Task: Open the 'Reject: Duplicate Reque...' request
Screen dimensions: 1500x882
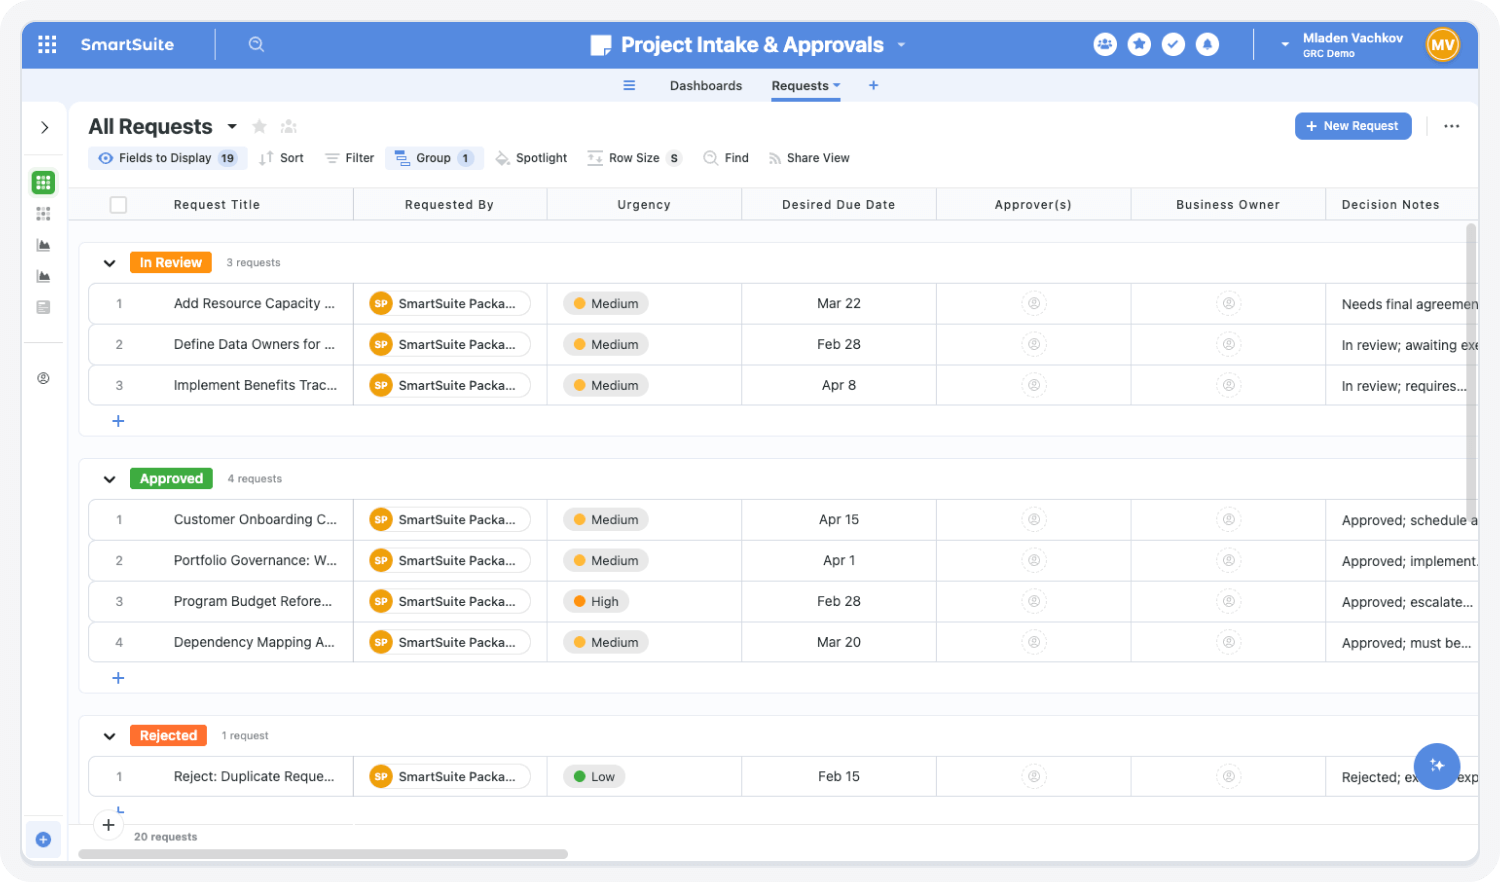Action: click(254, 776)
